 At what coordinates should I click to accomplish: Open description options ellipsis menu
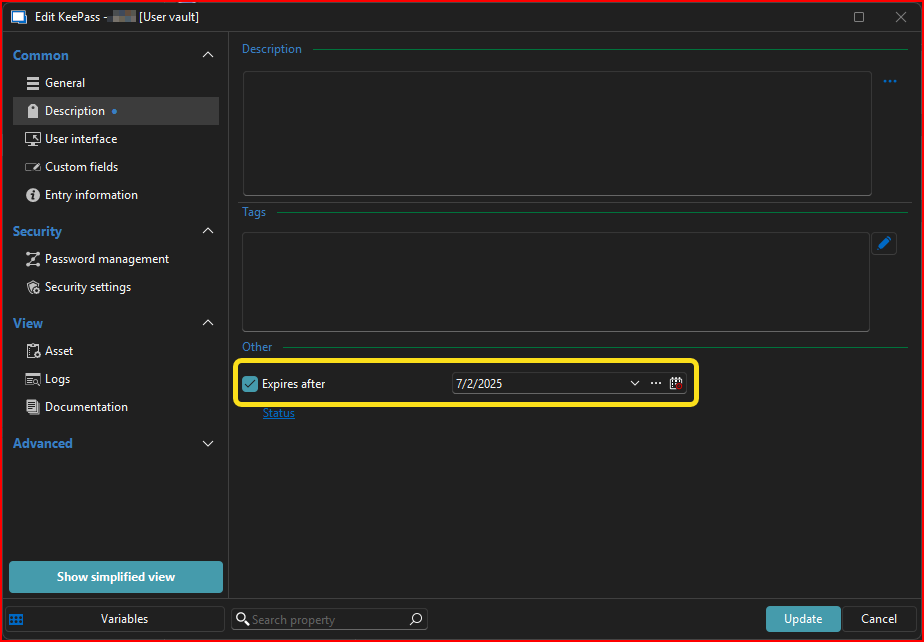pos(890,81)
